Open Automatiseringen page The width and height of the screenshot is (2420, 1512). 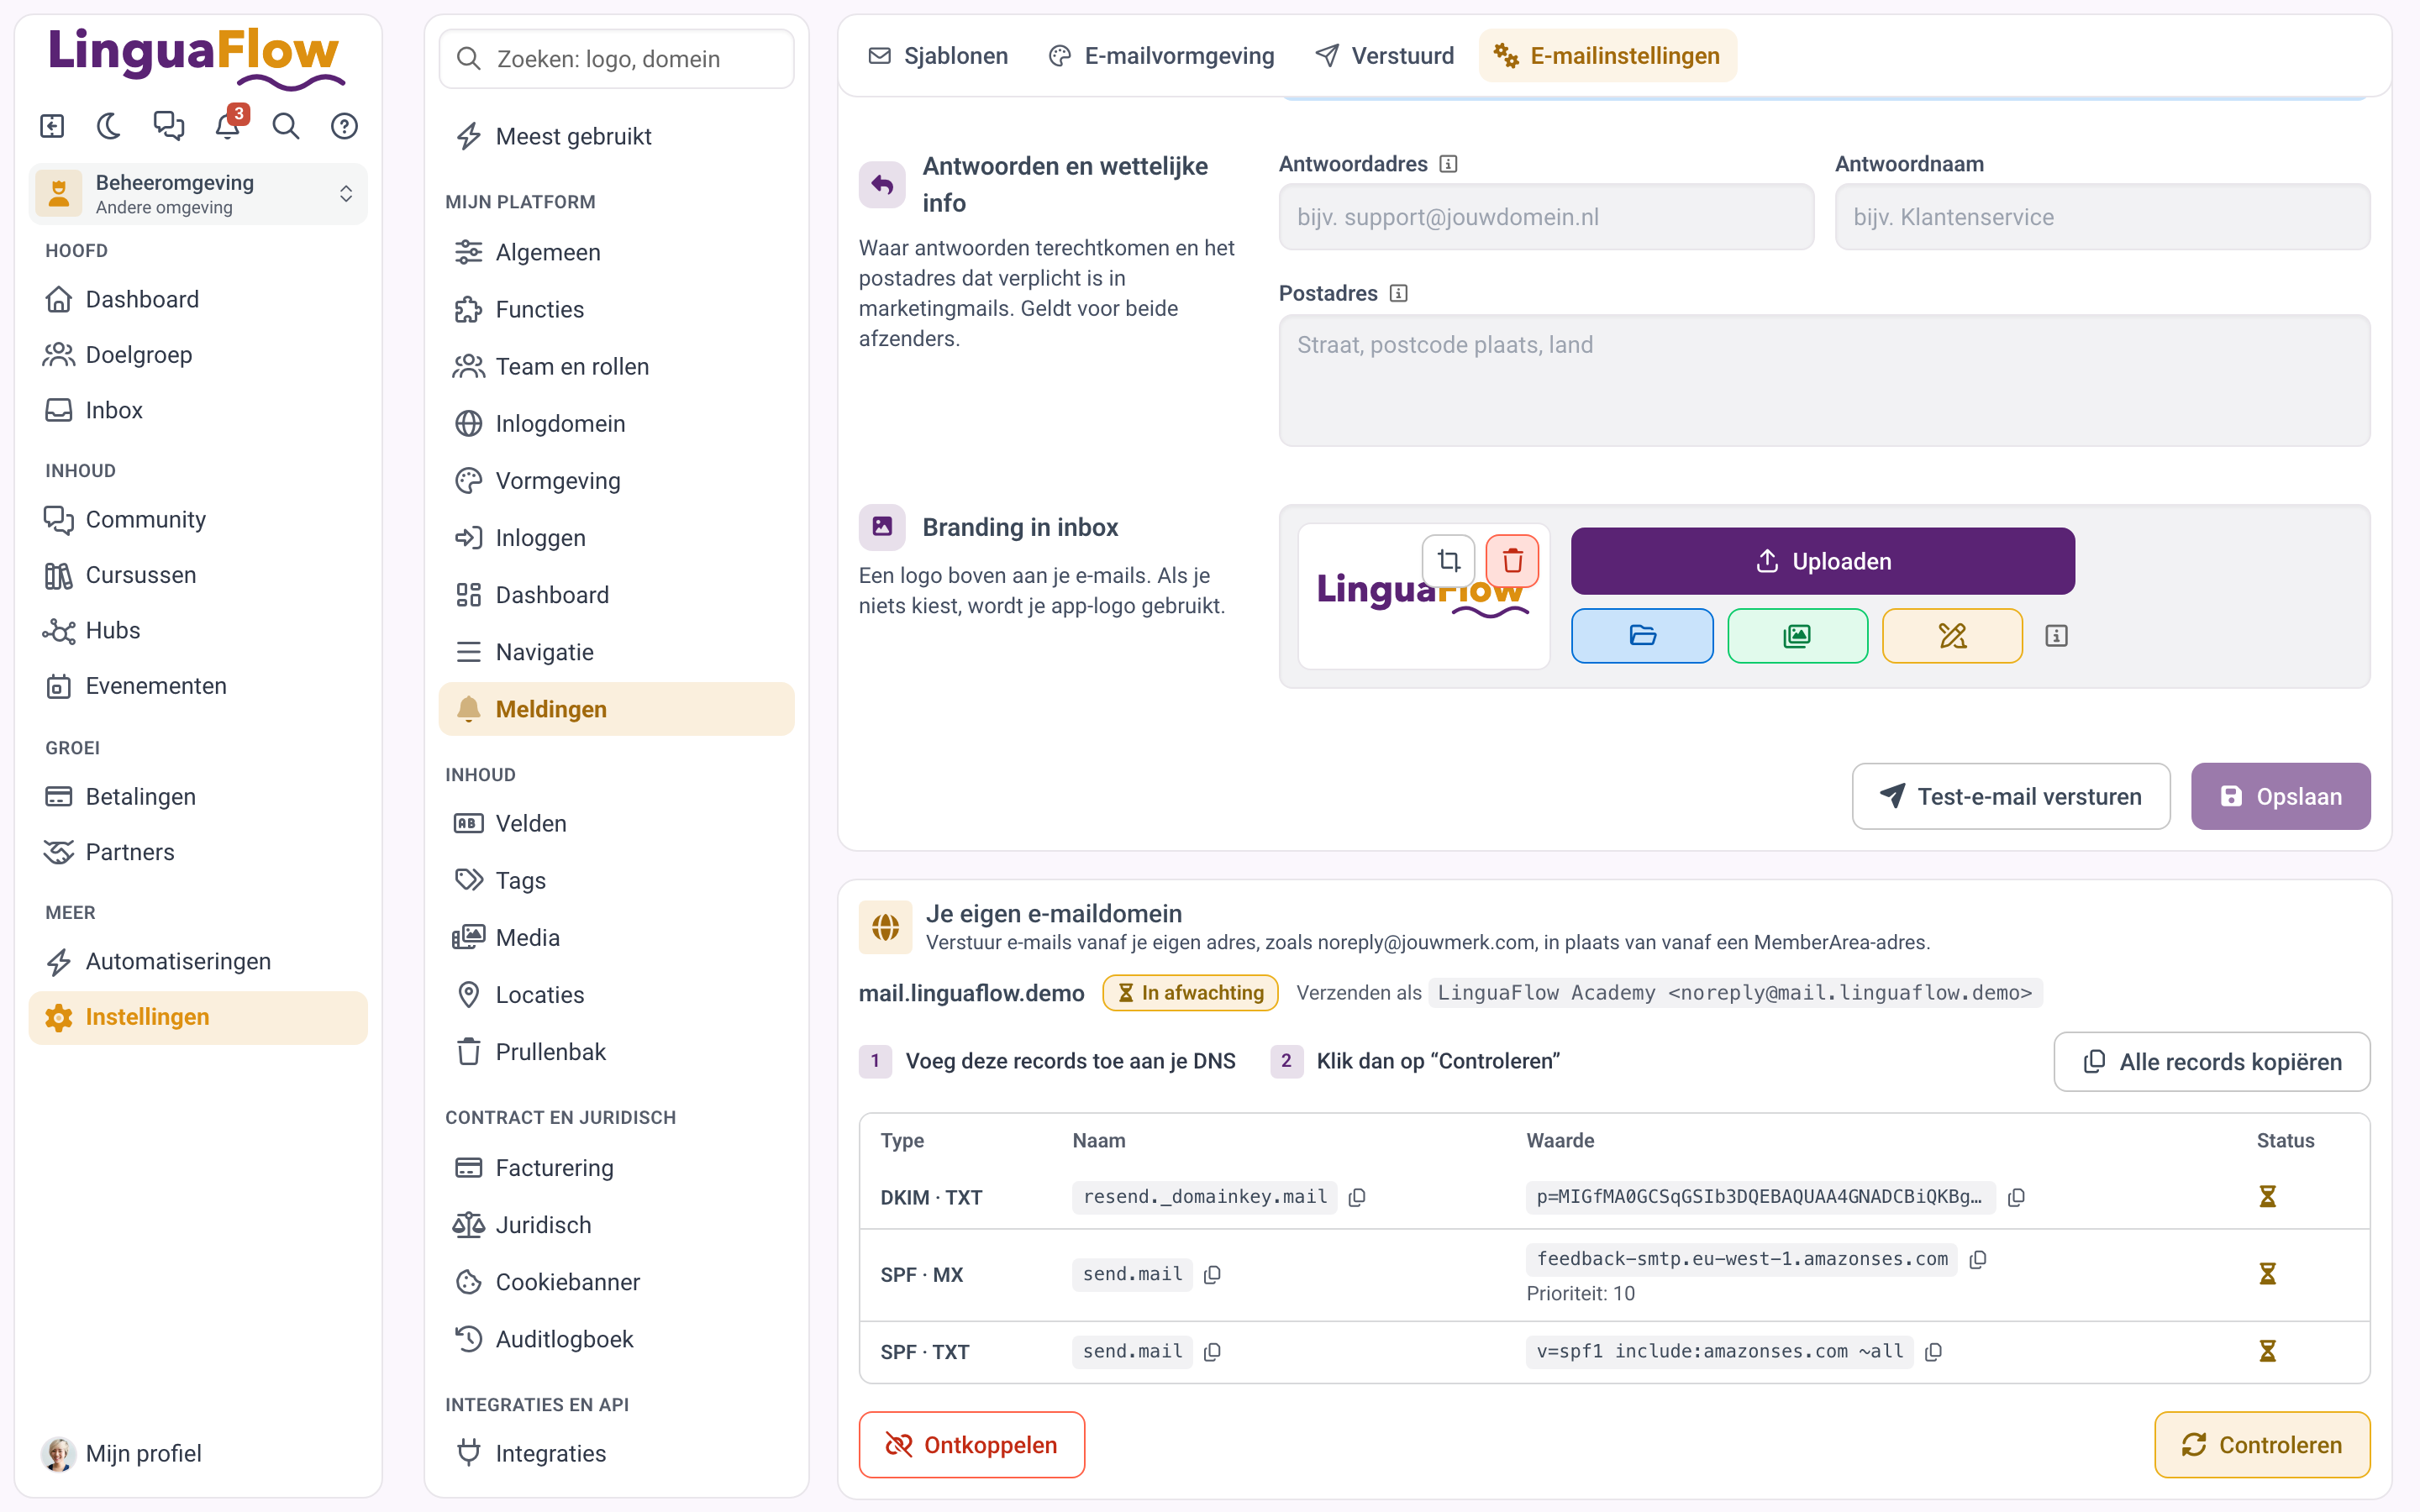[198, 961]
